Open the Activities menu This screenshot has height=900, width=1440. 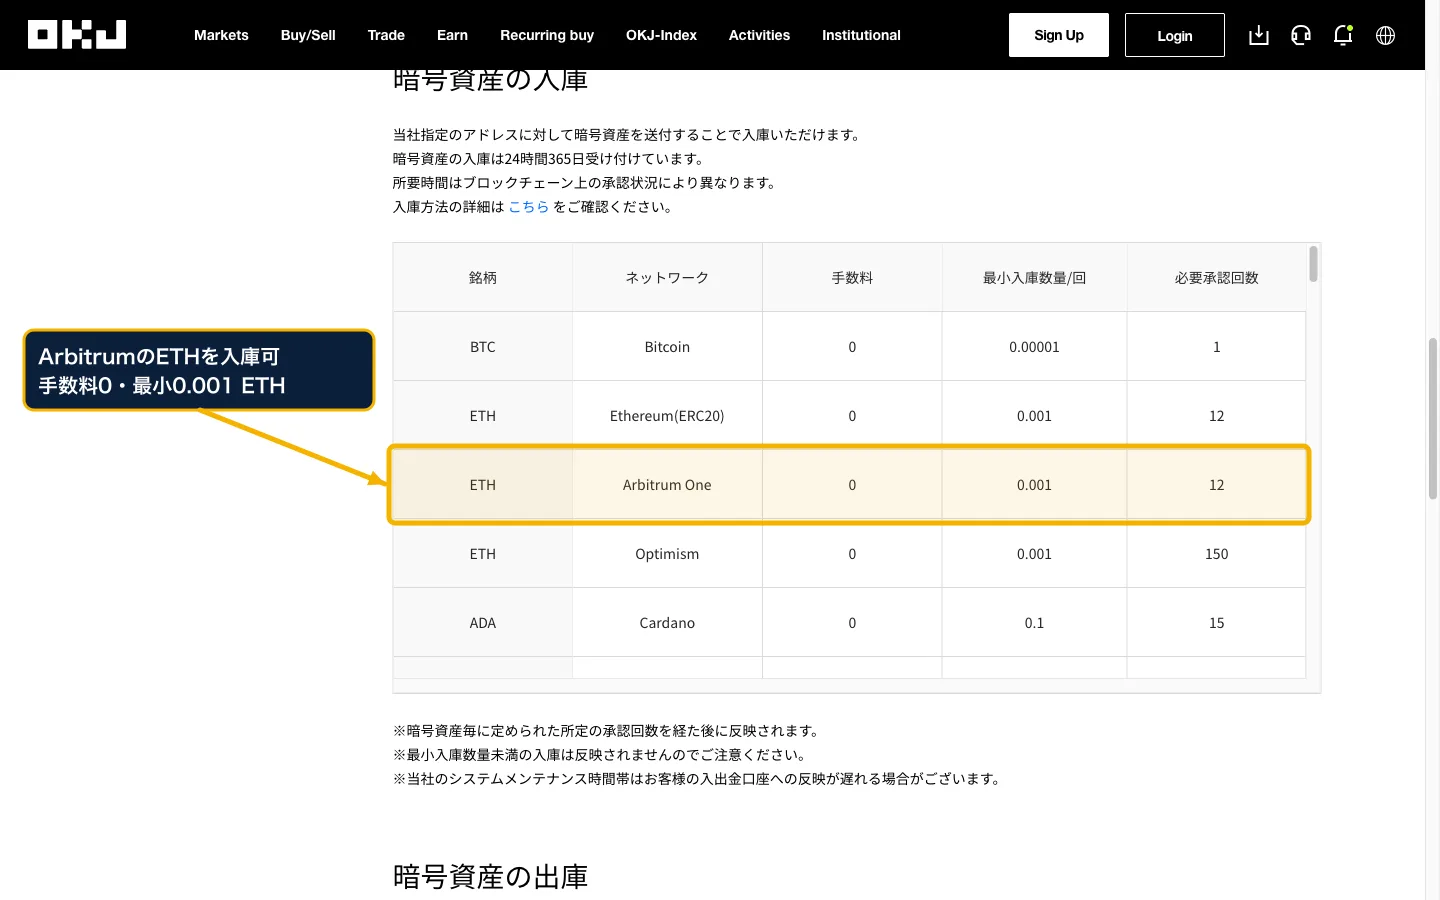pyautogui.click(x=759, y=35)
